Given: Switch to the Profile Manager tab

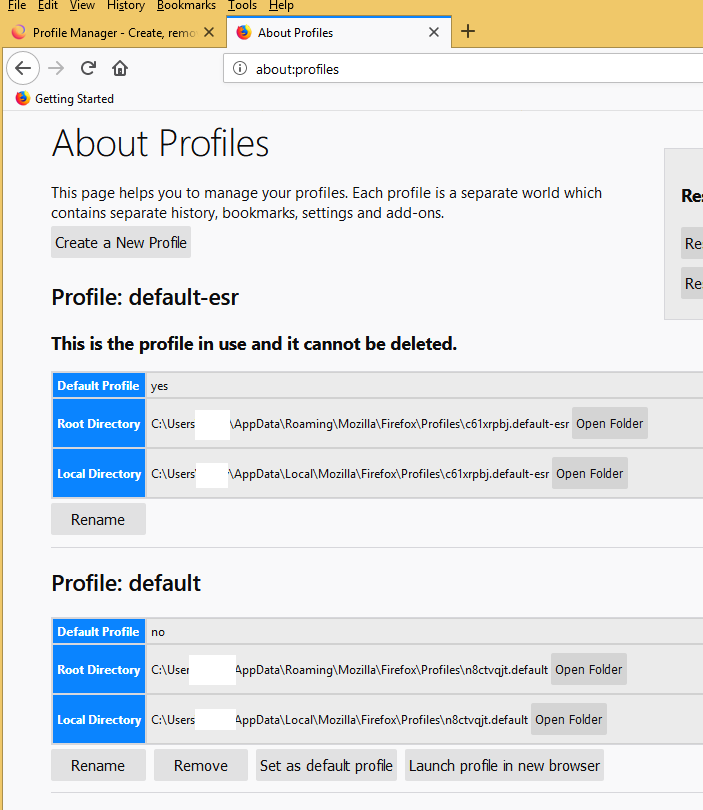Looking at the screenshot, I should pos(114,33).
